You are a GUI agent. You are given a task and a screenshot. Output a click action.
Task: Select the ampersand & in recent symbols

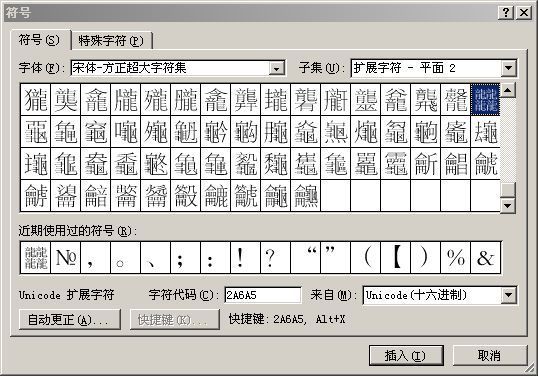[x=486, y=257]
